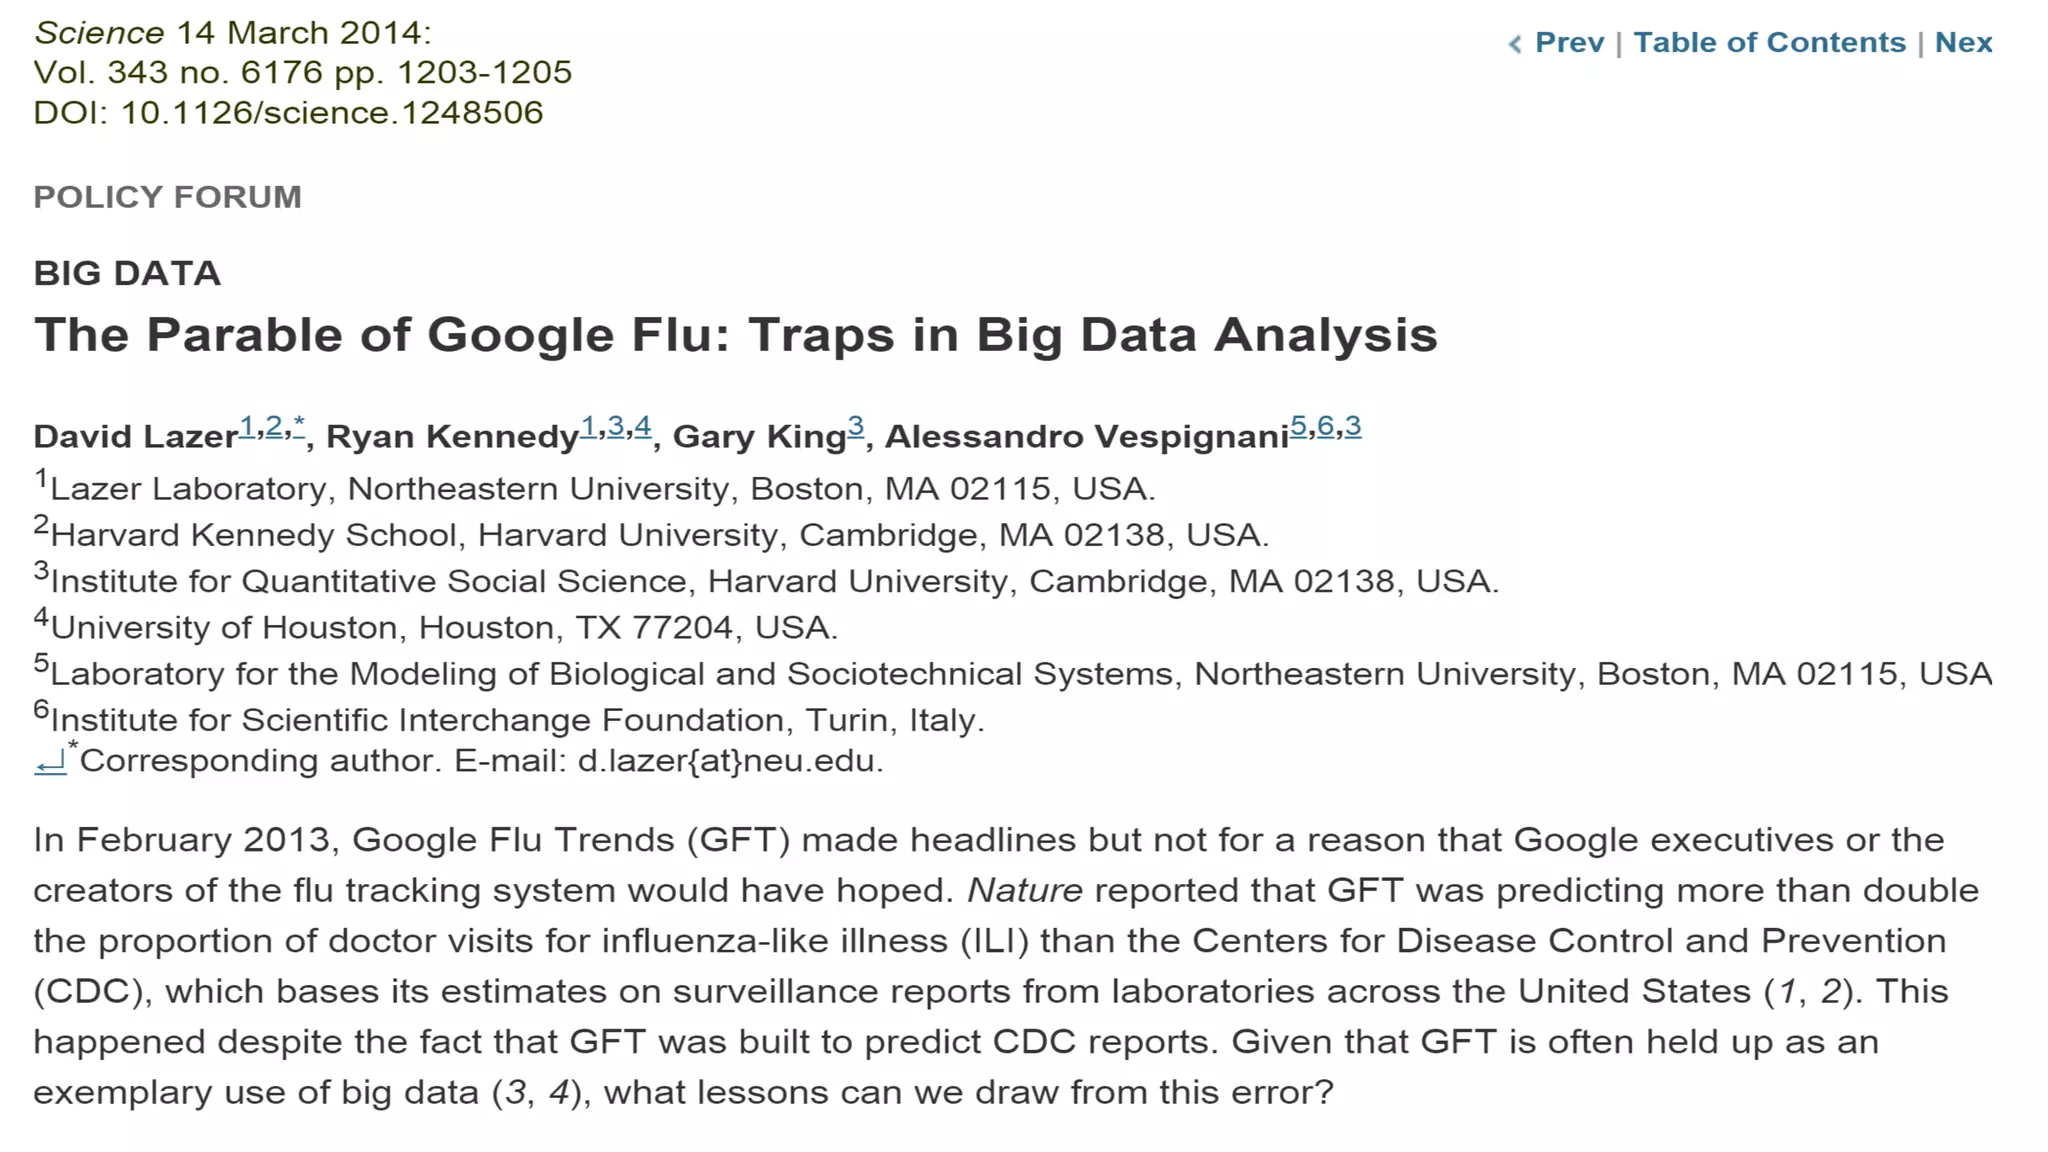This screenshot has height=1152, width=2048.
Task: Click Alessandro Vespignani's affiliation 3 superscript
Action: [x=1352, y=428]
